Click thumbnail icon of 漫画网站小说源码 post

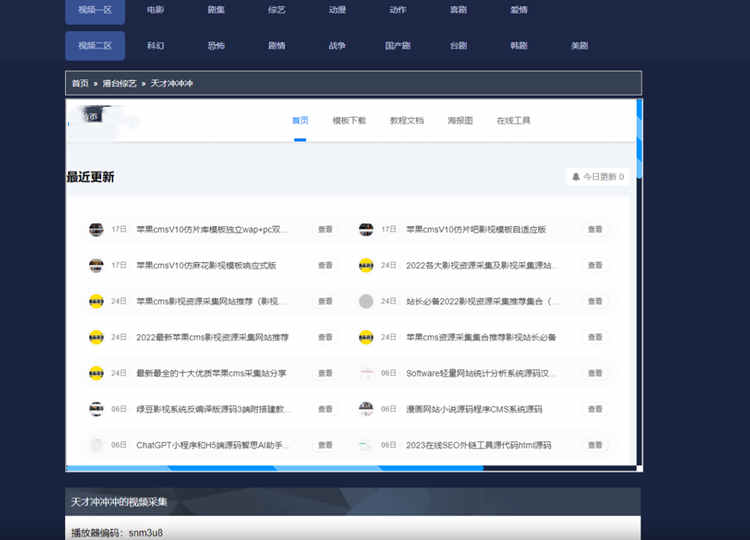tap(366, 409)
